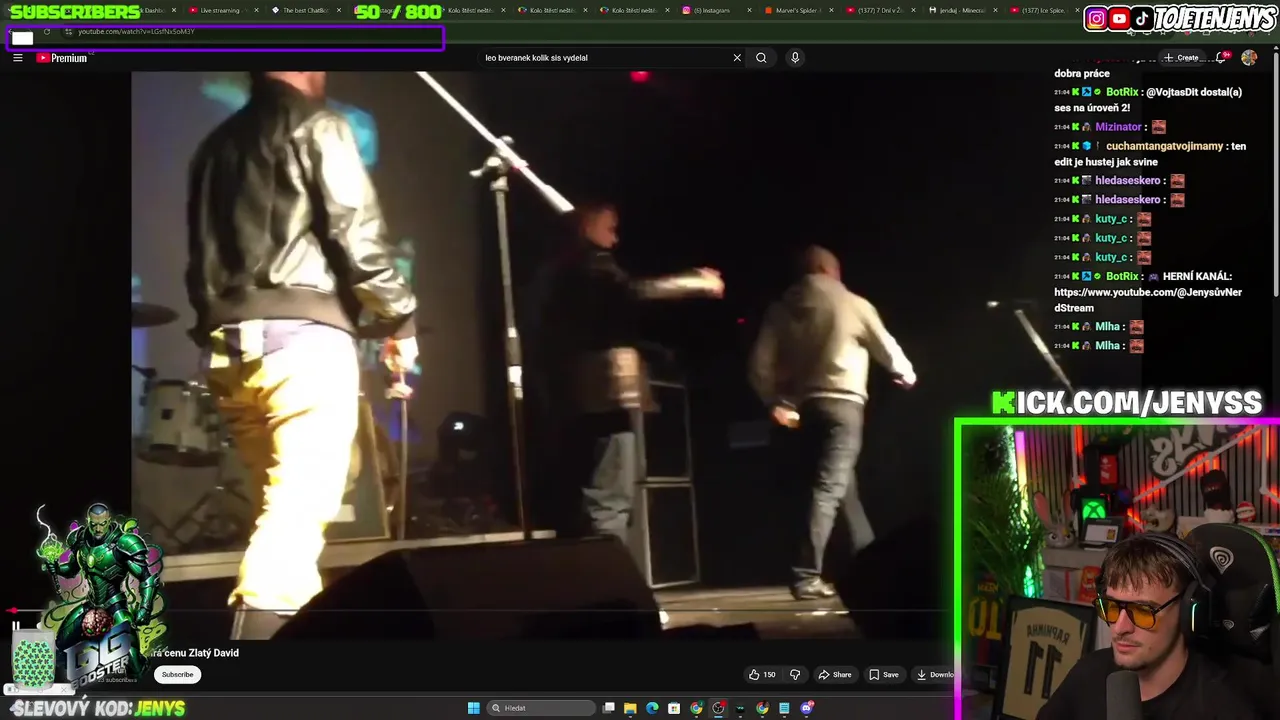The image size is (1280, 720).
Task: Run the YouTube search magnifier button
Action: click(761, 58)
